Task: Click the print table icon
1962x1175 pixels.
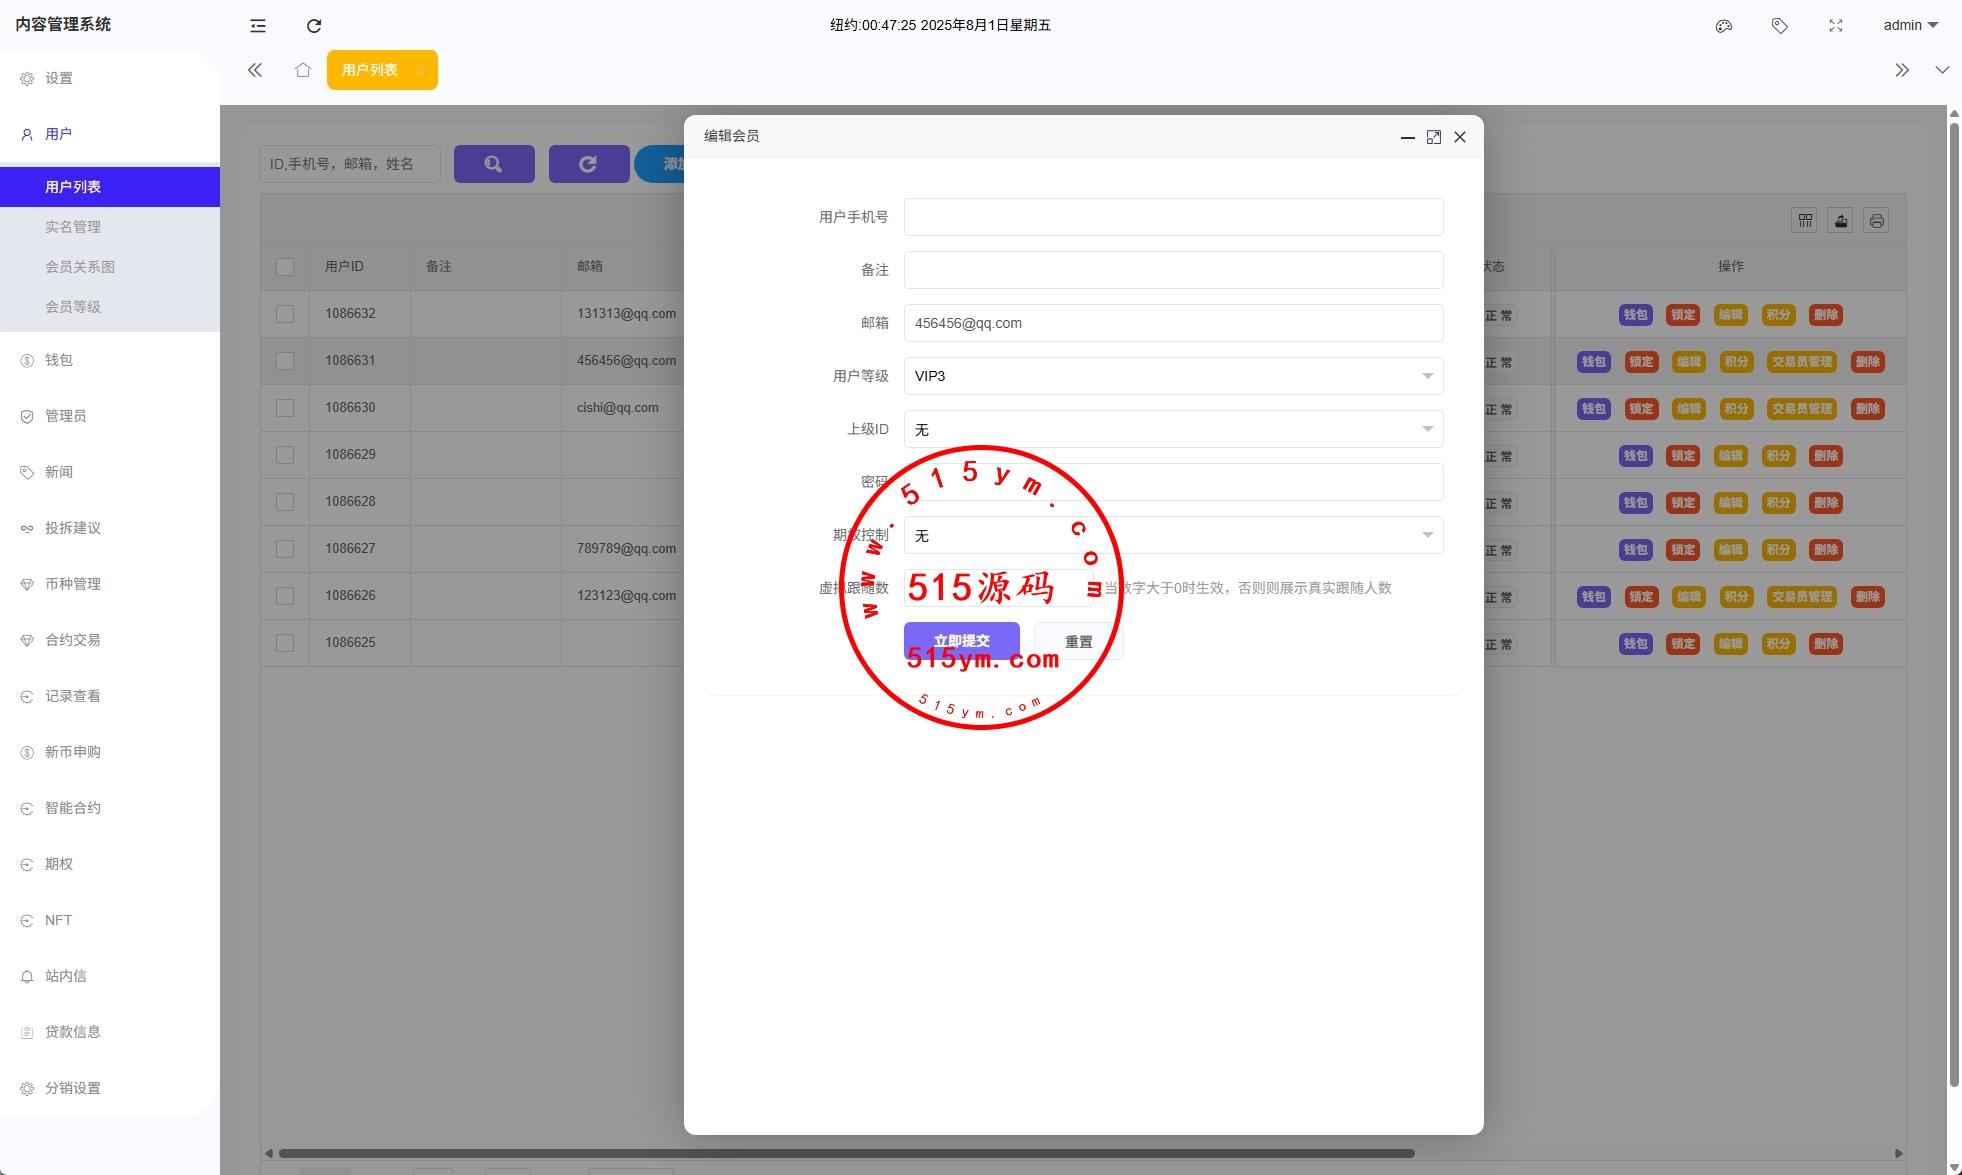Action: (1877, 221)
